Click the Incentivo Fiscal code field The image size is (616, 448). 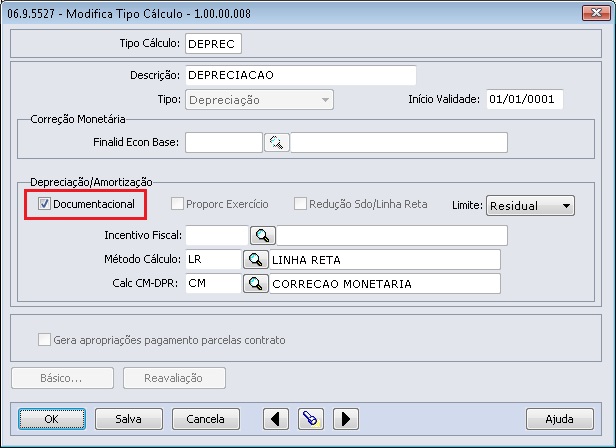217,235
